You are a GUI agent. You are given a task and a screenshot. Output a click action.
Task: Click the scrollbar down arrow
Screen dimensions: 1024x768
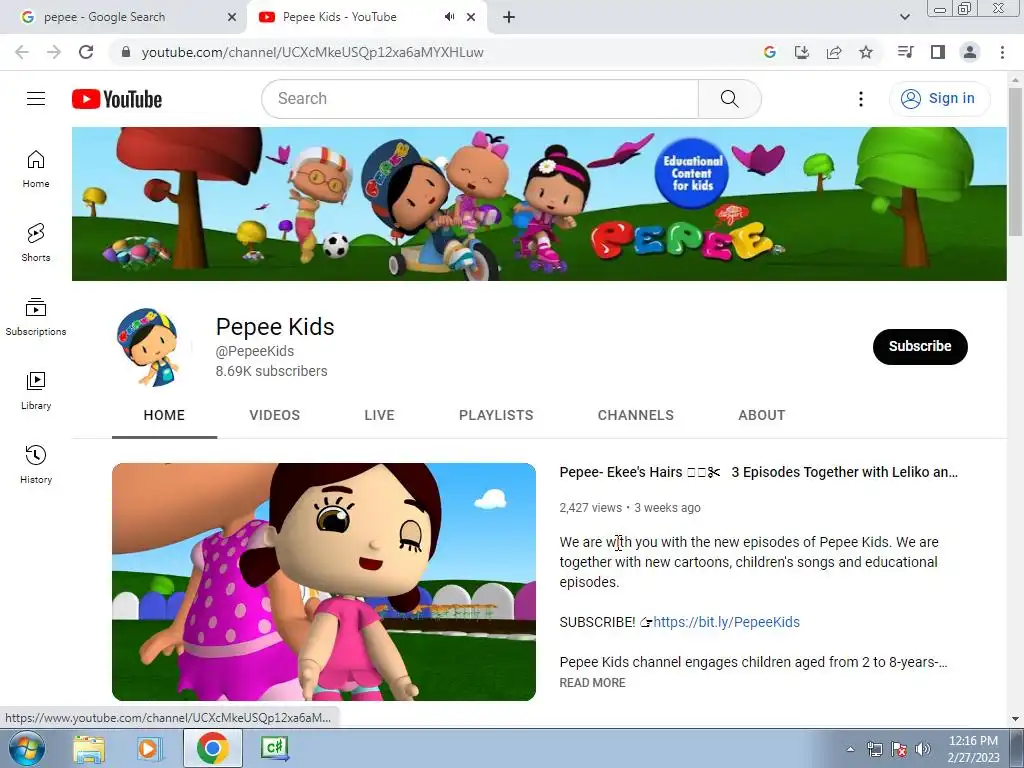(x=1015, y=719)
